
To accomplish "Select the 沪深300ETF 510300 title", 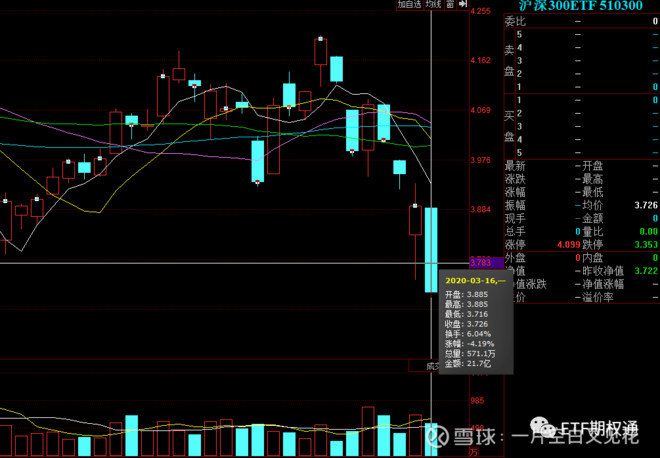I will coord(580,5).
